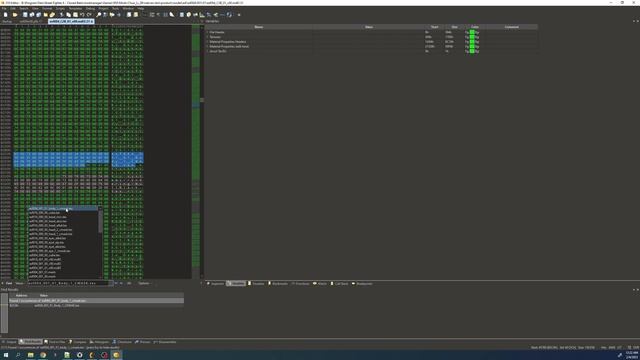The height and width of the screenshot is (360, 640).
Task: Click the Address header in Find Results
Action: pyautogui.click(x=22, y=296)
